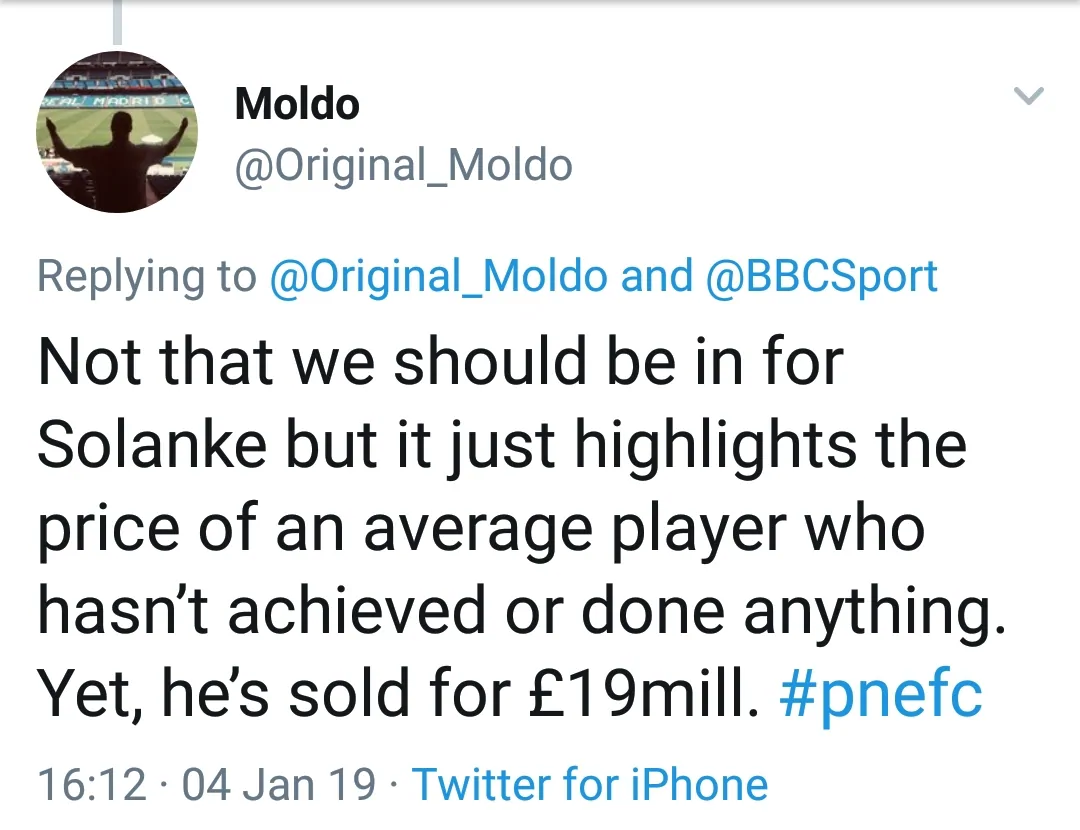Open @Original_Moldo mention in Replying to line

[x=438, y=277]
